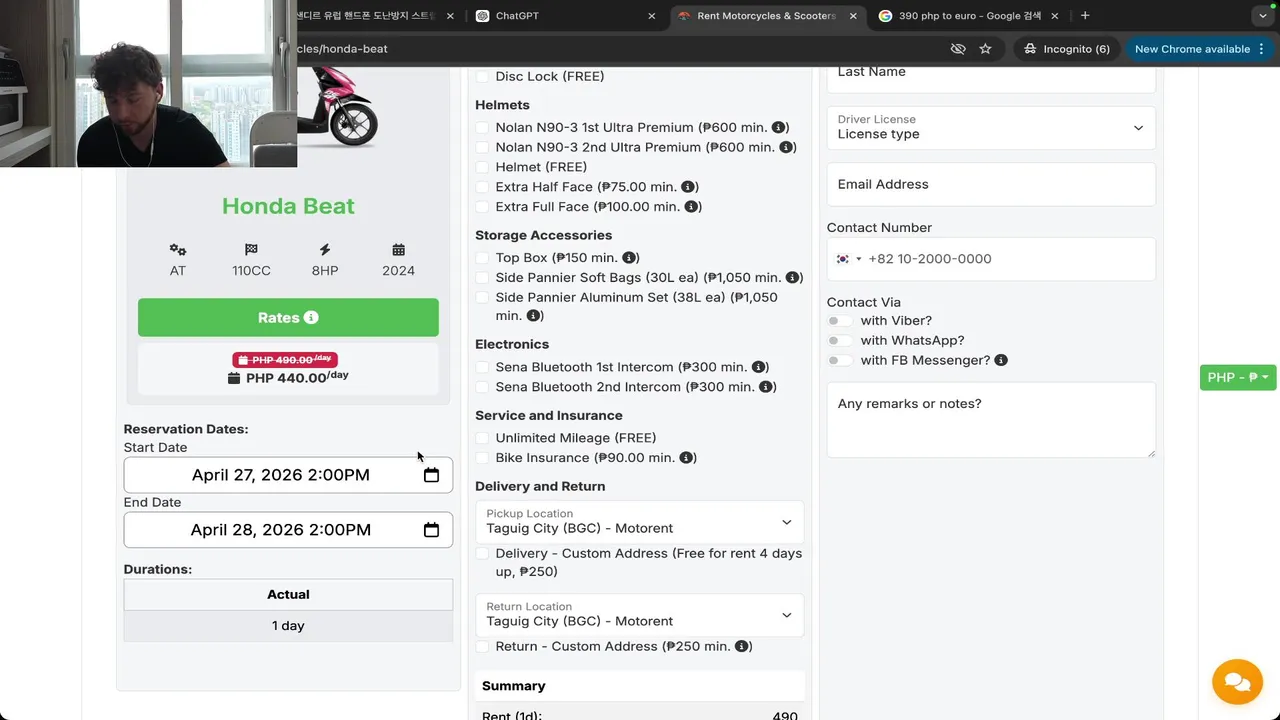Click info icon for Side Pannier Soft Bags
Viewport: 1280px width, 720px height.
[x=792, y=278]
